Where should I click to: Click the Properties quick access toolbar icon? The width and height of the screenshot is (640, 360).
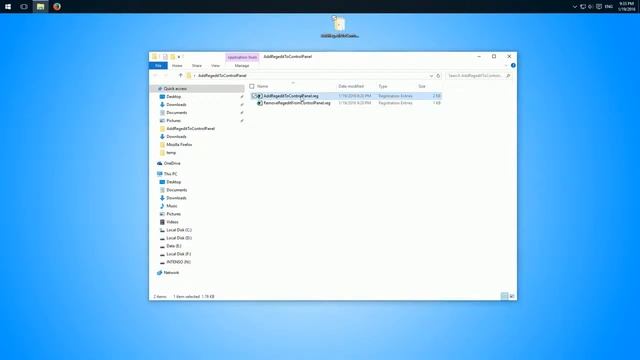pyautogui.click(x=165, y=57)
